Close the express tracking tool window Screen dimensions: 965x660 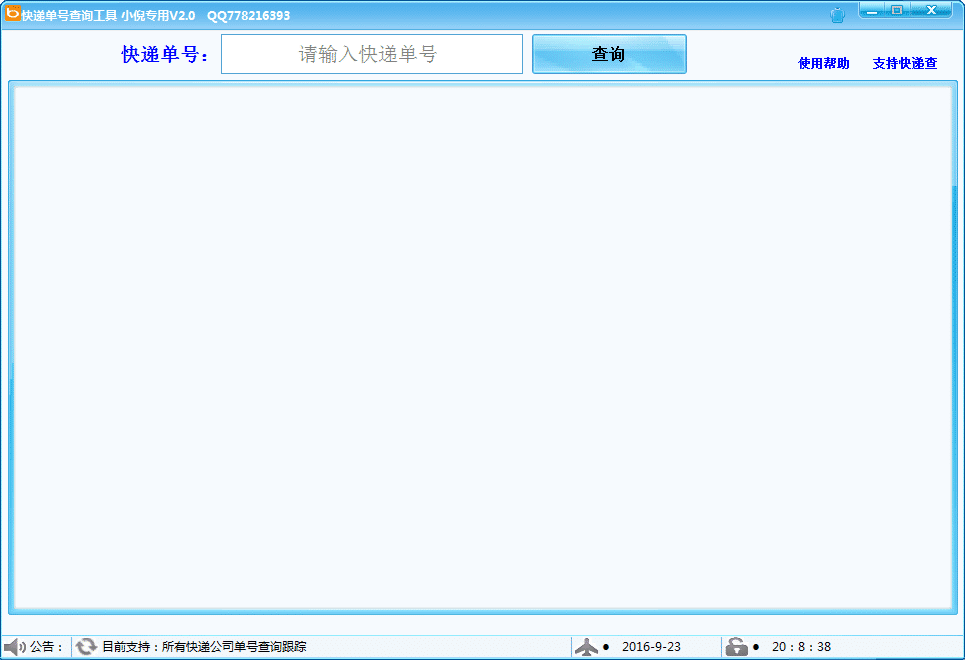pos(932,11)
